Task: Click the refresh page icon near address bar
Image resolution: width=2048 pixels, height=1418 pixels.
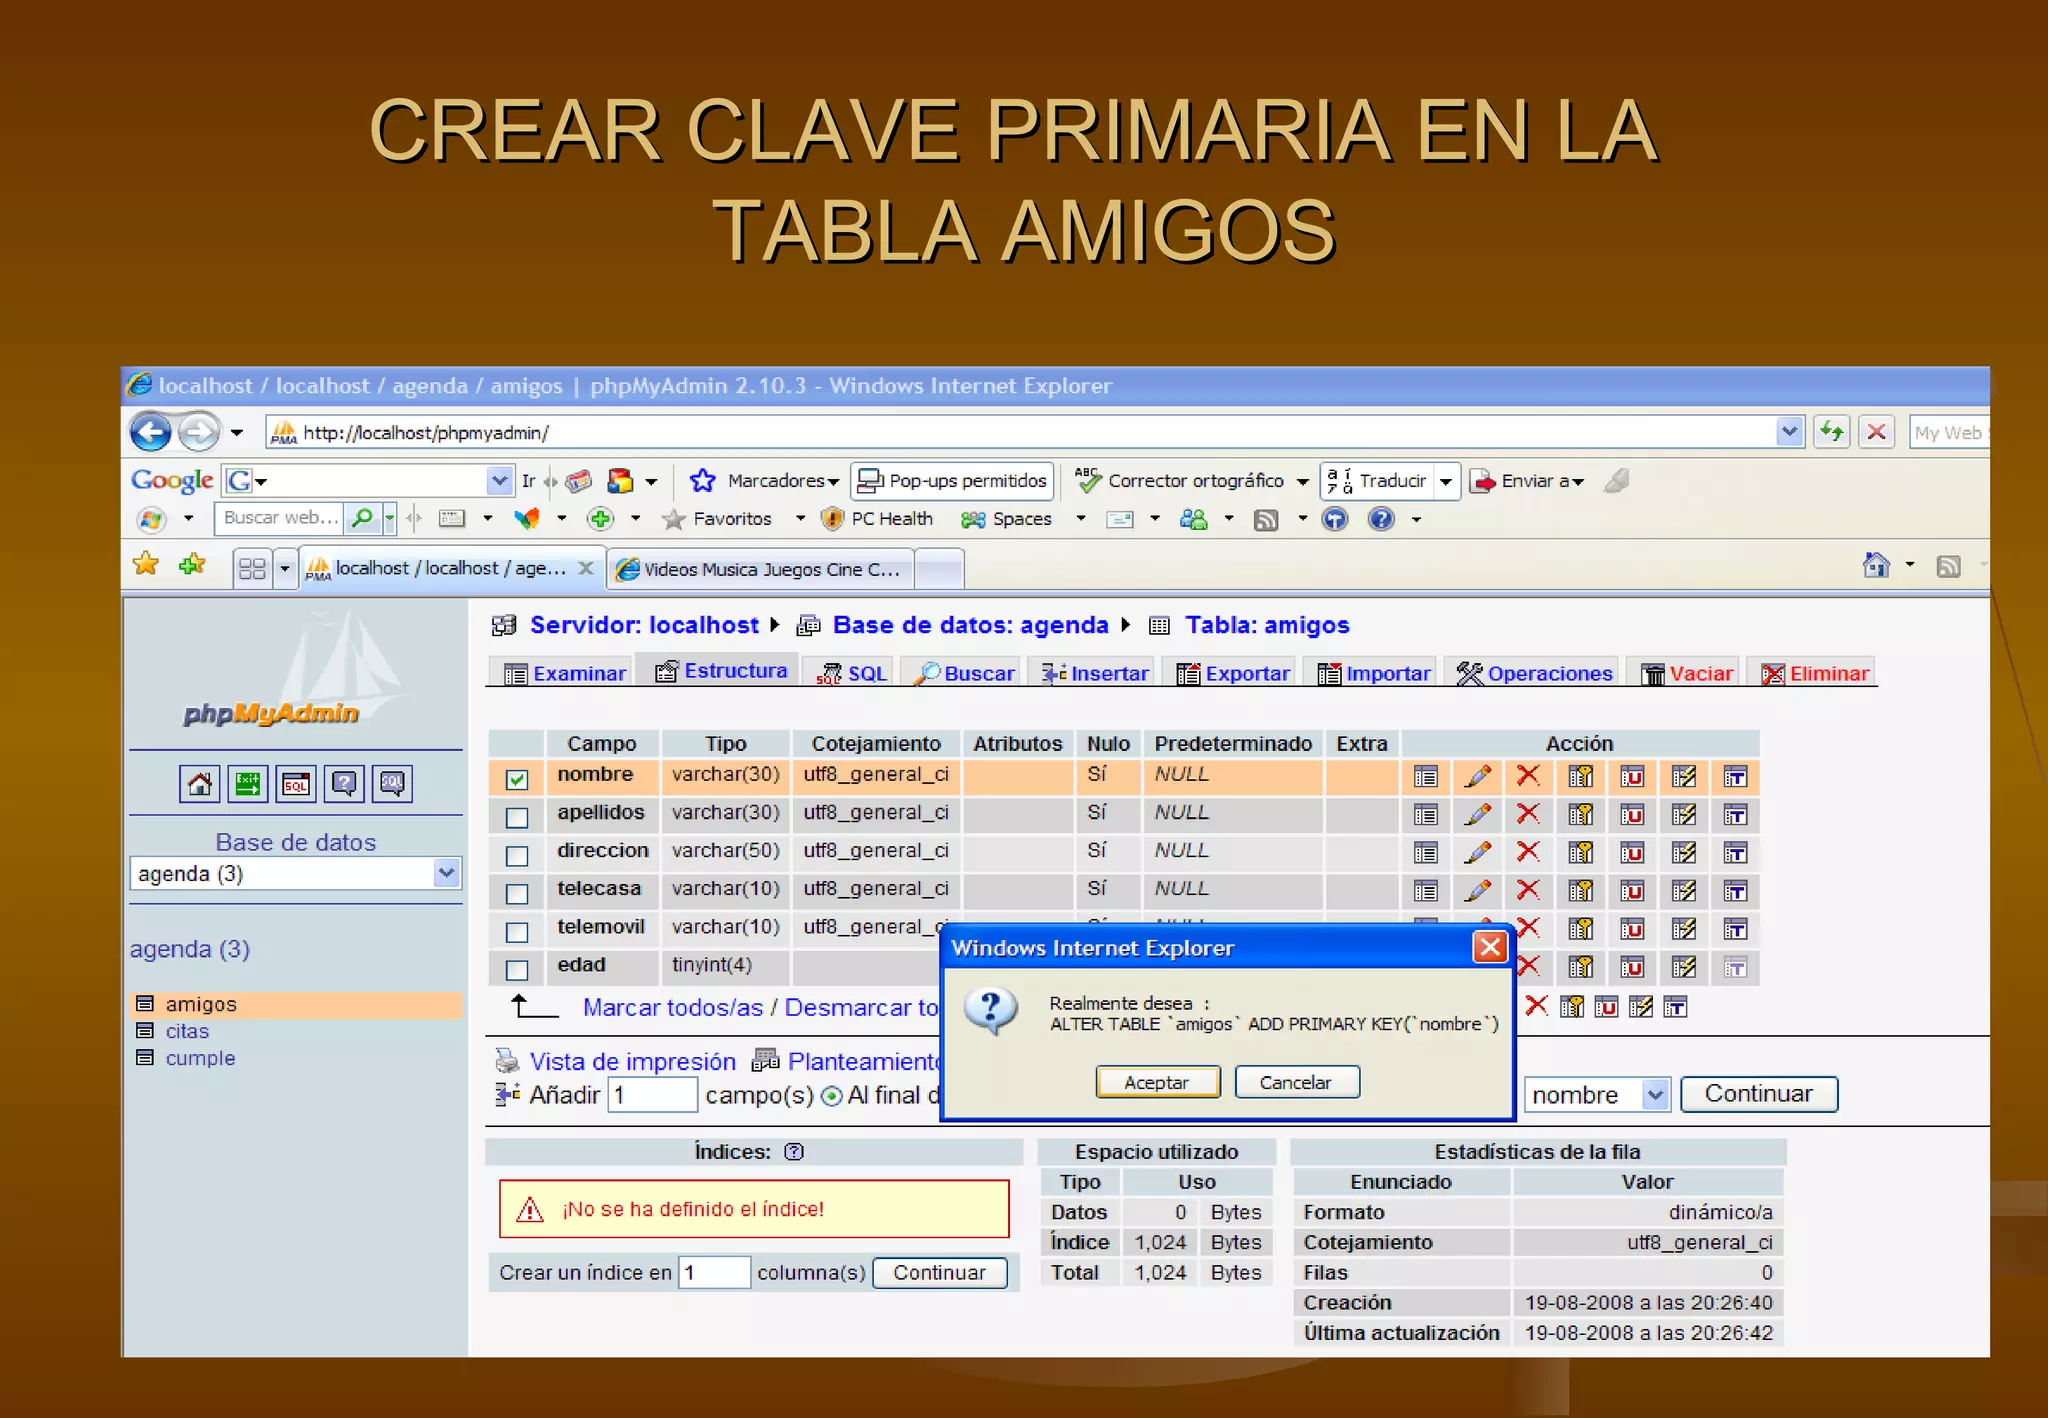Action: click(x=1831, y=432)
